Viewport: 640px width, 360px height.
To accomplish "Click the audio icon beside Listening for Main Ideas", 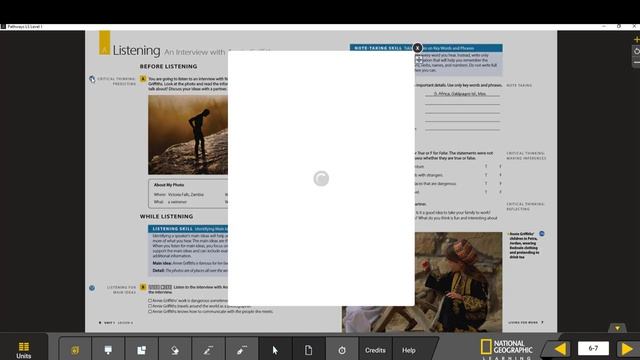I will click(x=92, y=288).
